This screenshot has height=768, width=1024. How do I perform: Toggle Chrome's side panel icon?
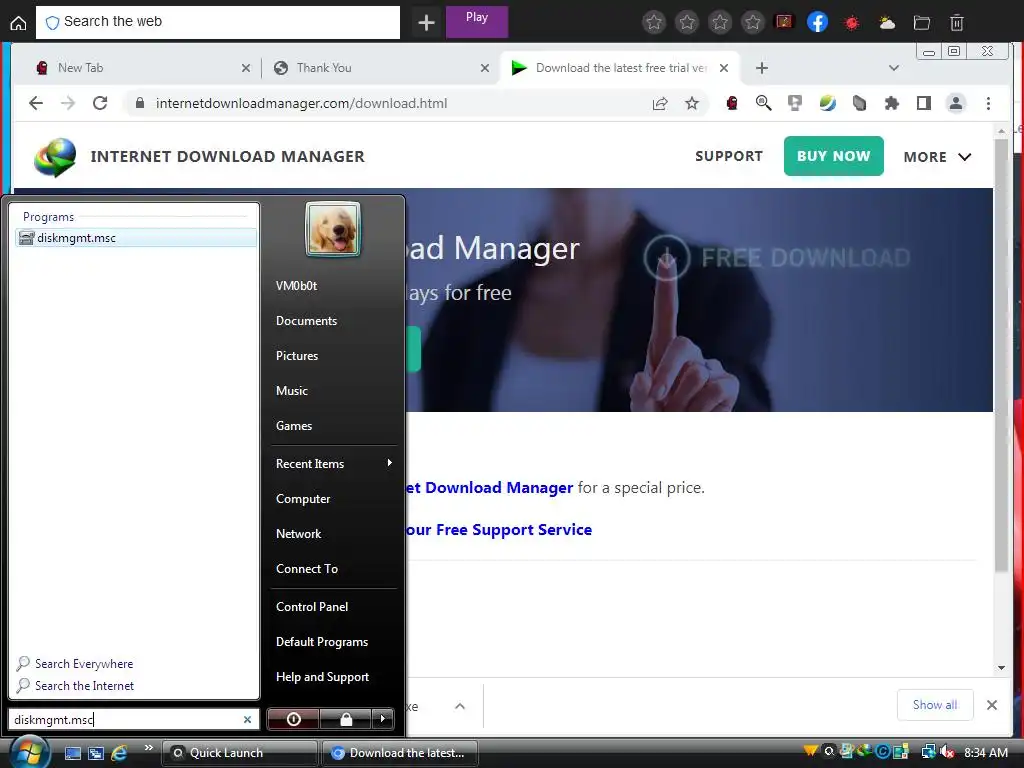coord(923,103)
